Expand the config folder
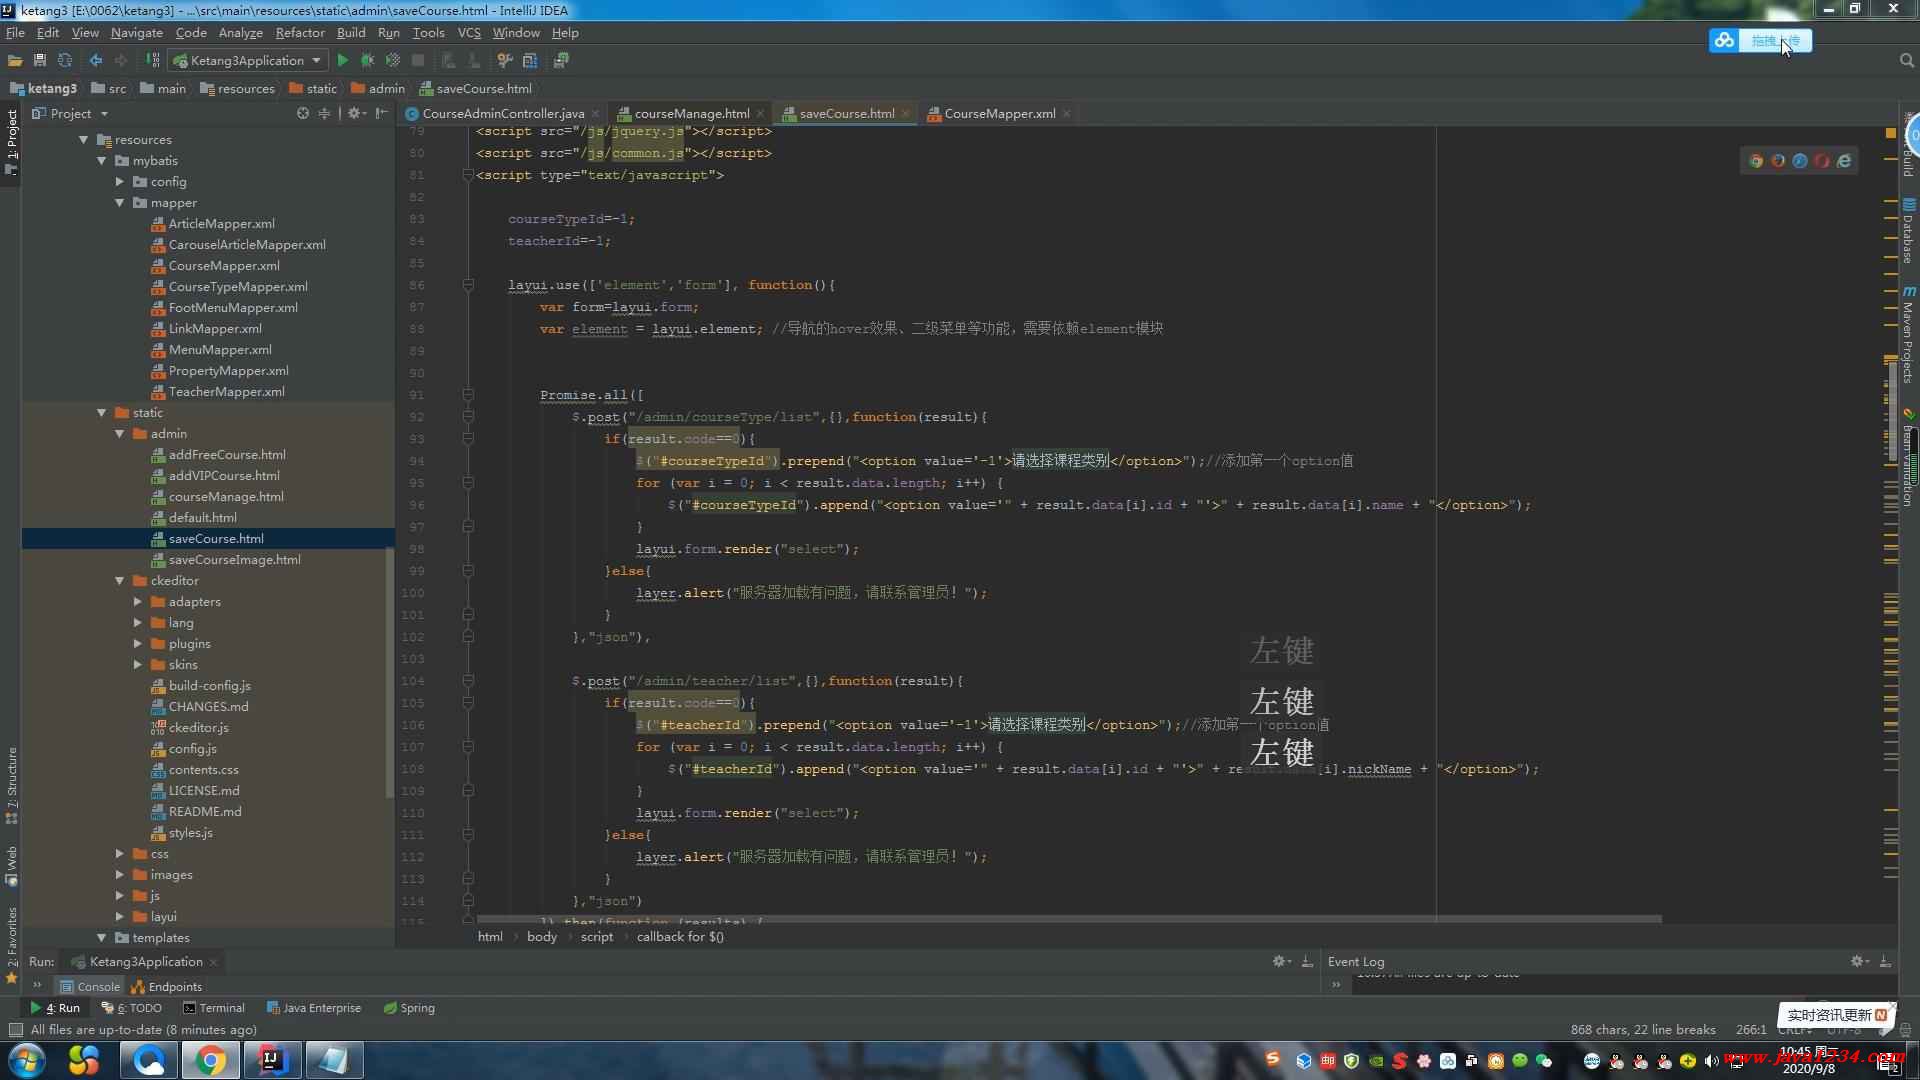This screenshot has width=1920, height=1080. (x=120, y=182)
